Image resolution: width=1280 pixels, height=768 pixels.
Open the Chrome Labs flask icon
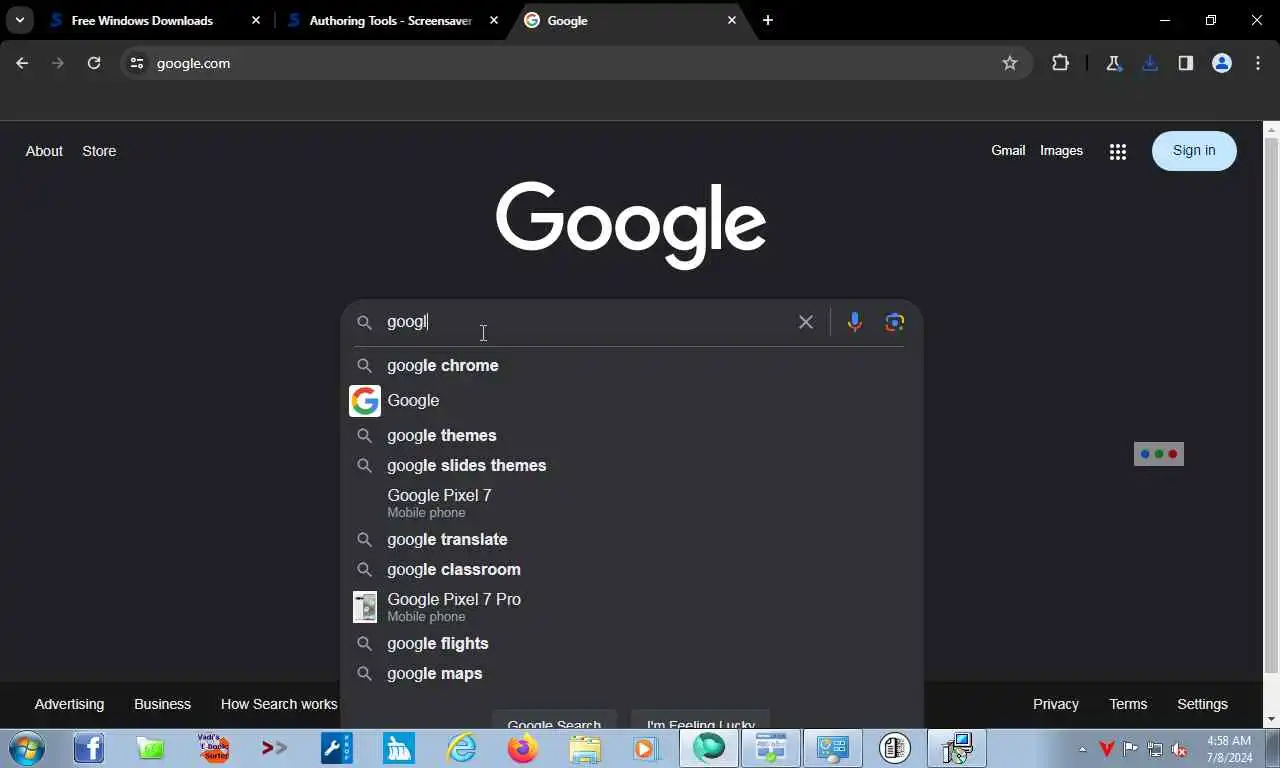[x=1113, y=63]
